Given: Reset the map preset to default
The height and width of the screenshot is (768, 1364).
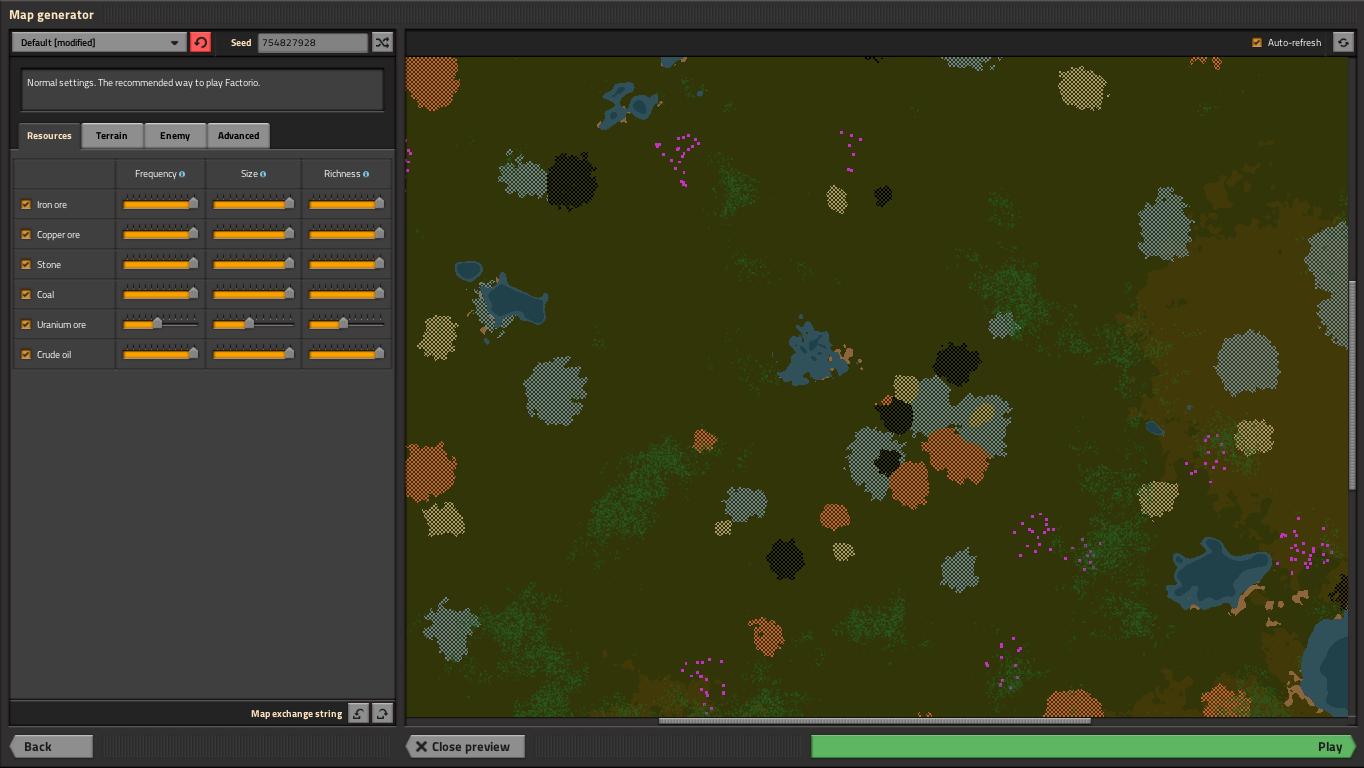Looking at the screenshot, I should tap(200, 42).
